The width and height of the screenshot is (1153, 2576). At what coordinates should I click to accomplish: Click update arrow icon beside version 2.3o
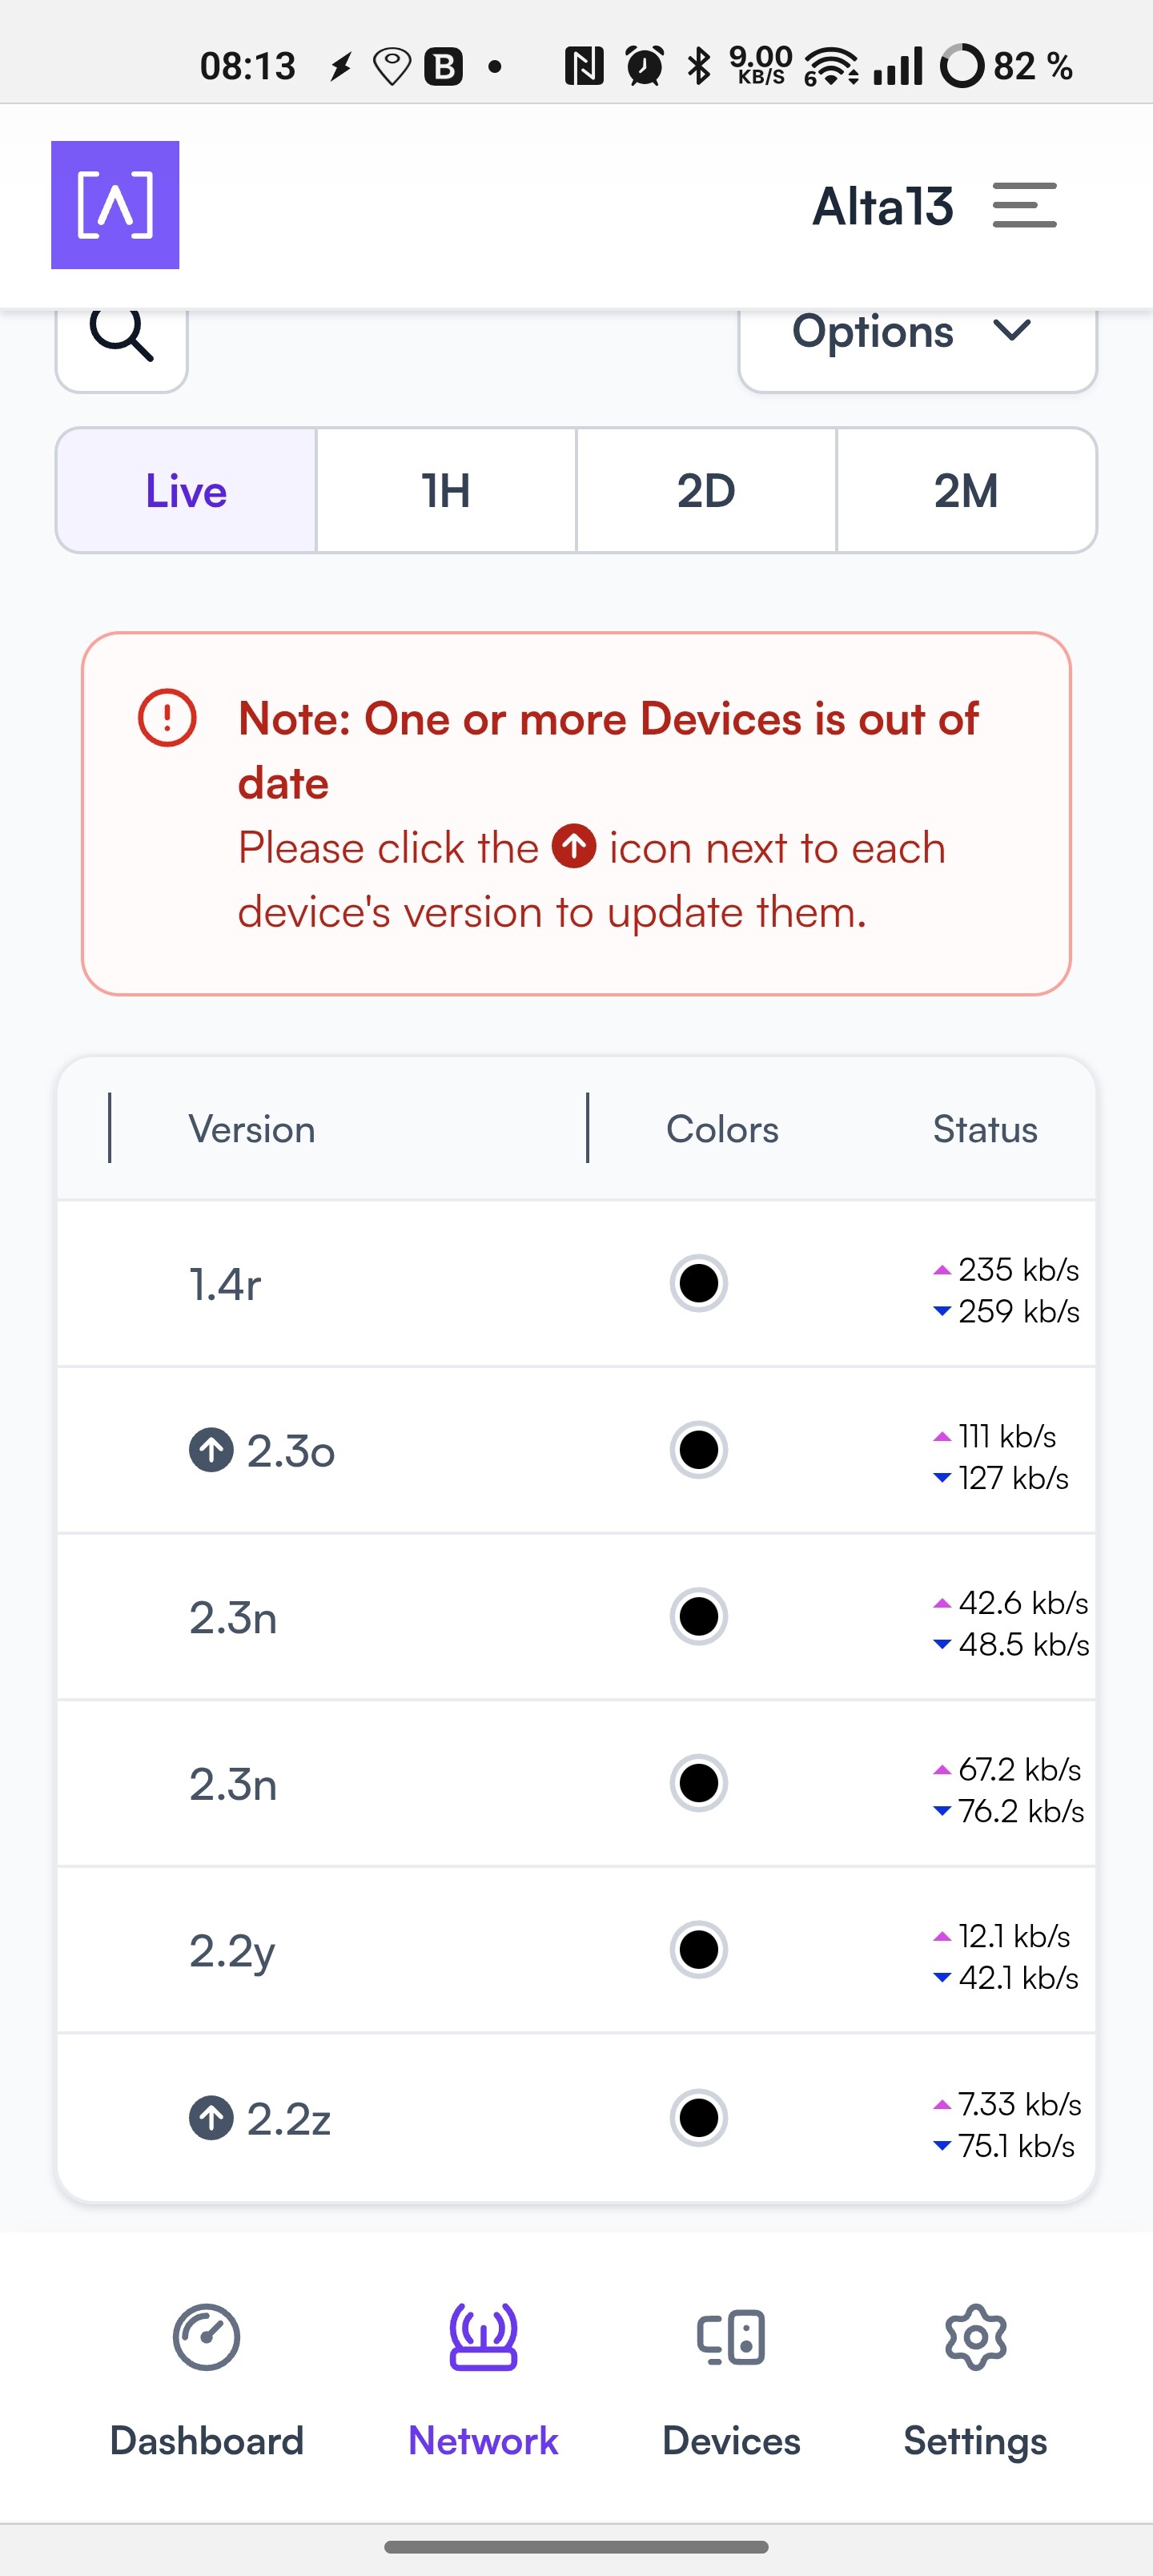[x=211, y=1450]
